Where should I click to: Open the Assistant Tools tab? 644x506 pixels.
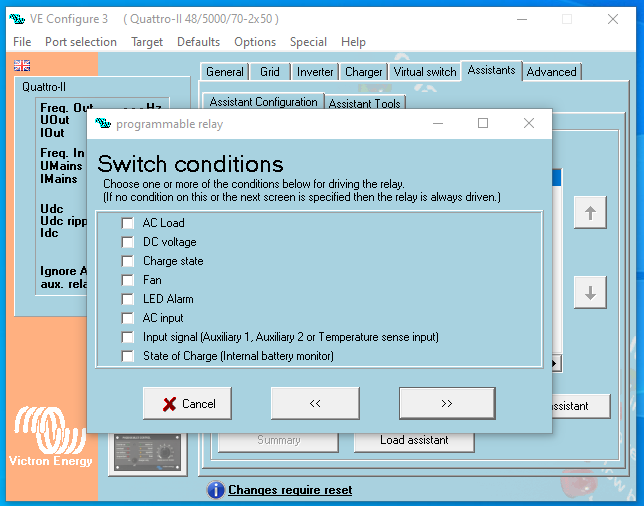pos(365,103)
